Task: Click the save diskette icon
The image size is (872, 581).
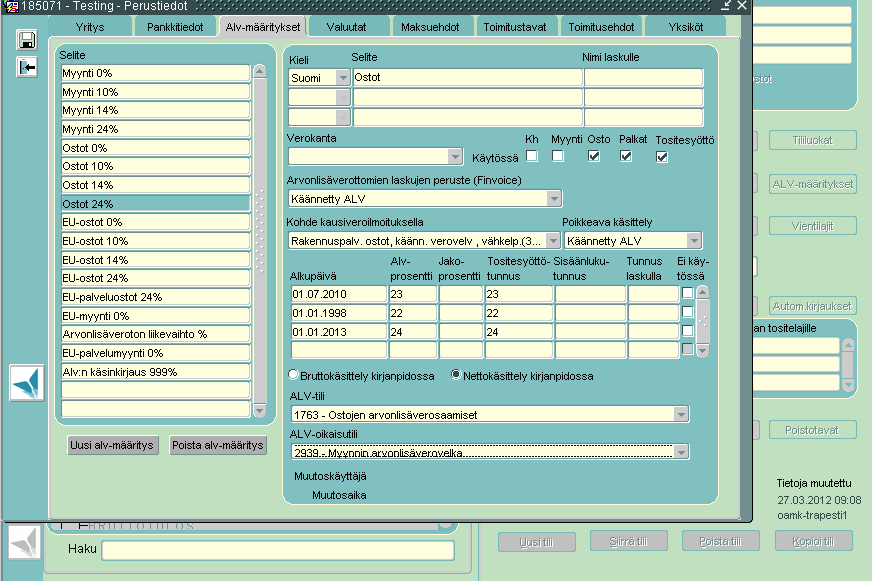Action: point(27,41)
